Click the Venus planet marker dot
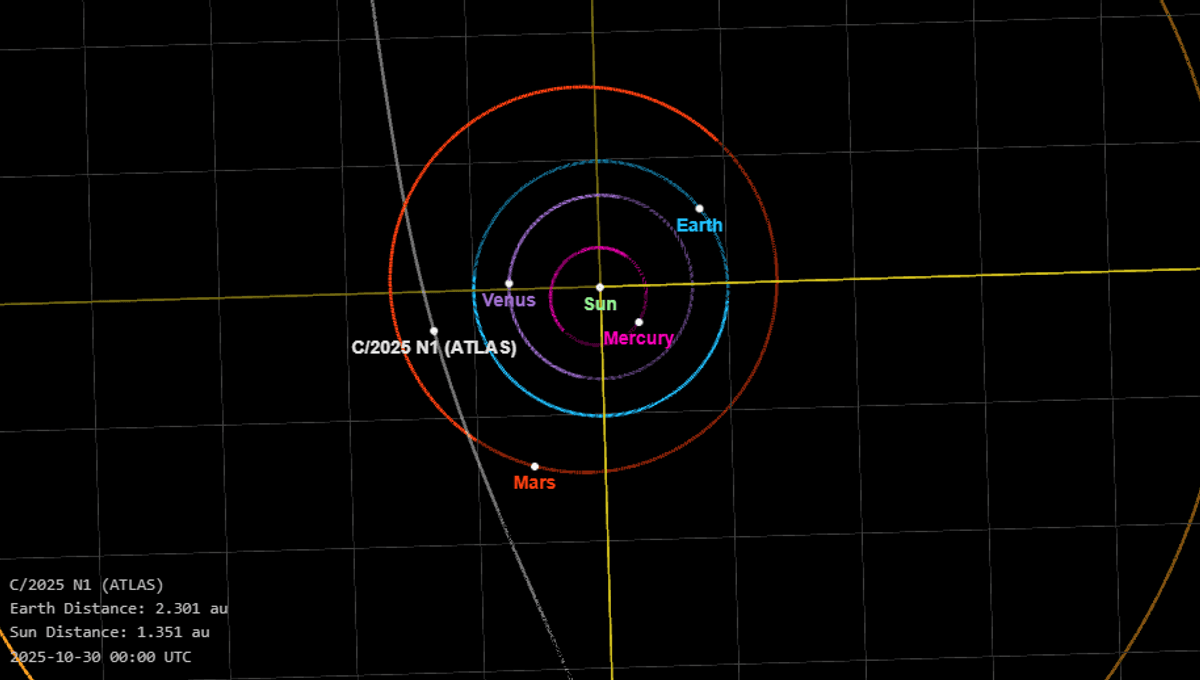 click(509, 284)
